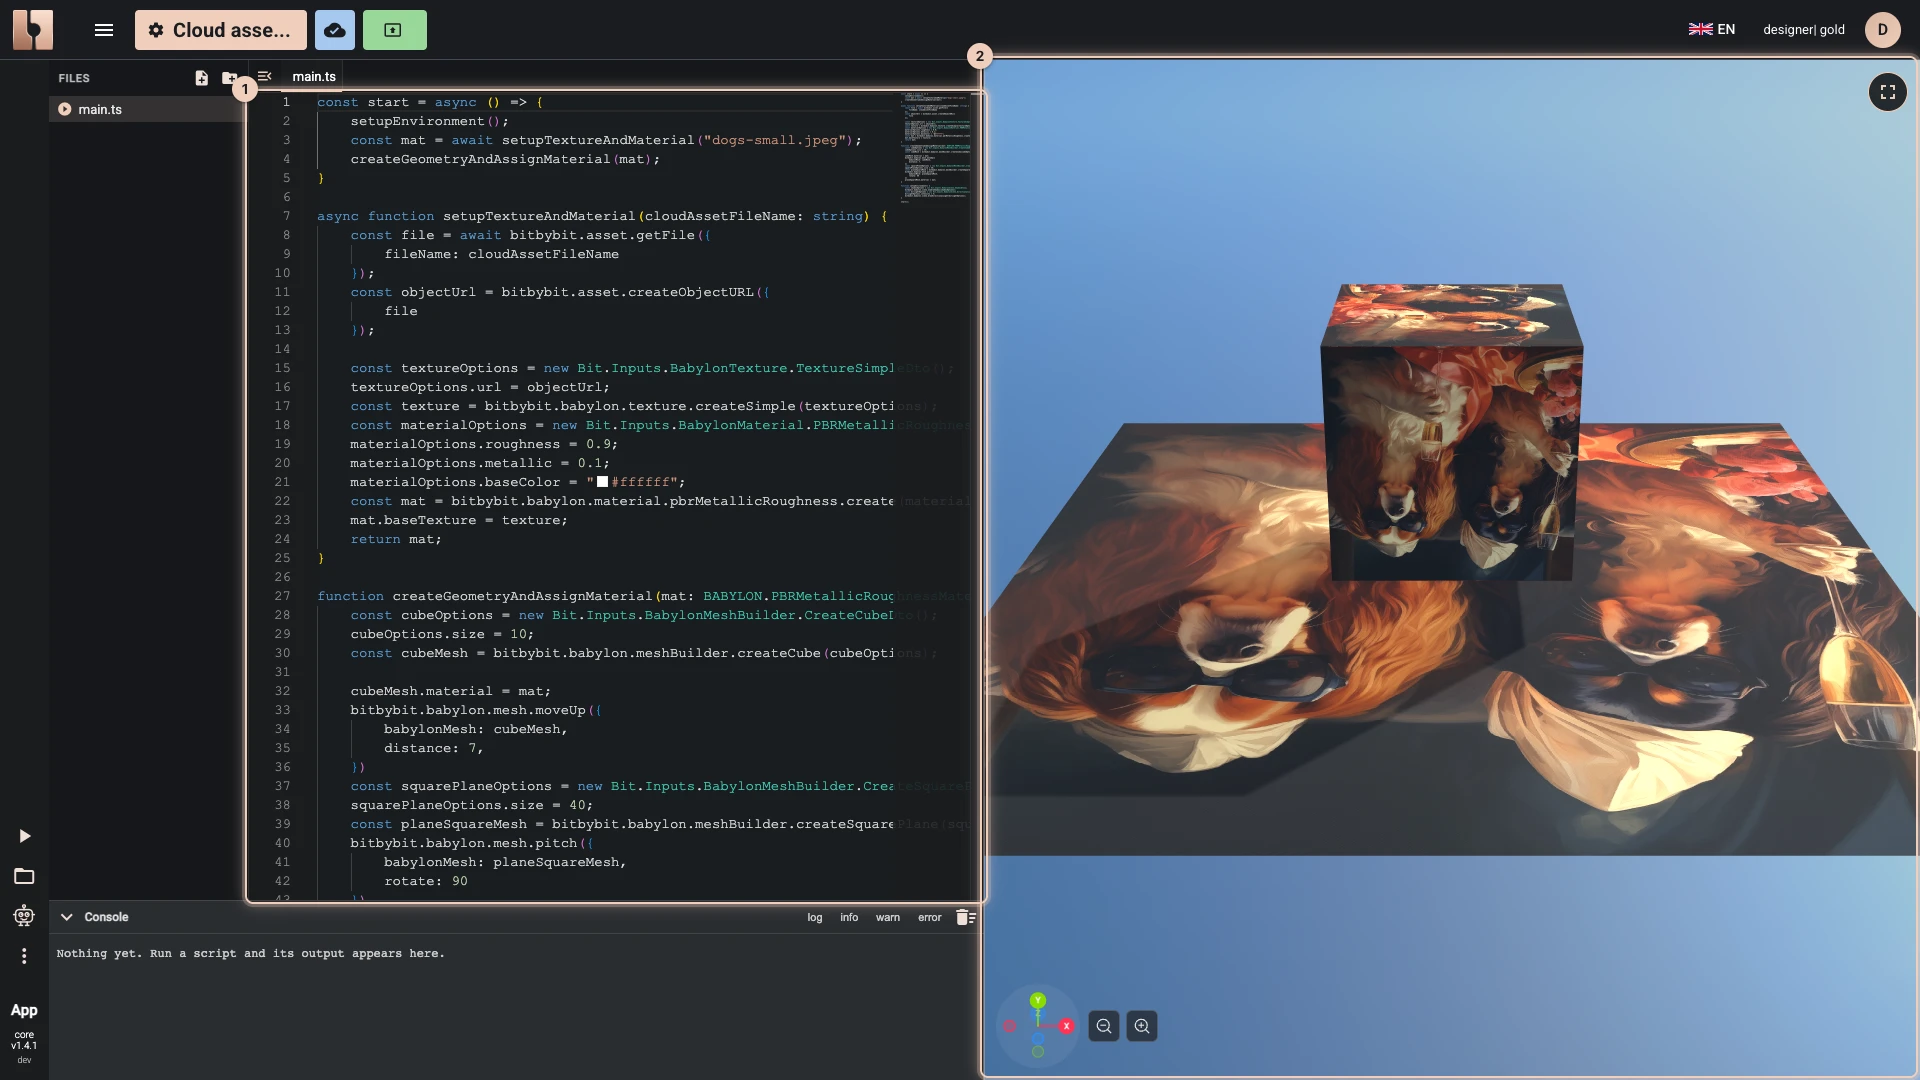Click the line 27 createGeometryAndAssignMaterial function text

(521, 596)
